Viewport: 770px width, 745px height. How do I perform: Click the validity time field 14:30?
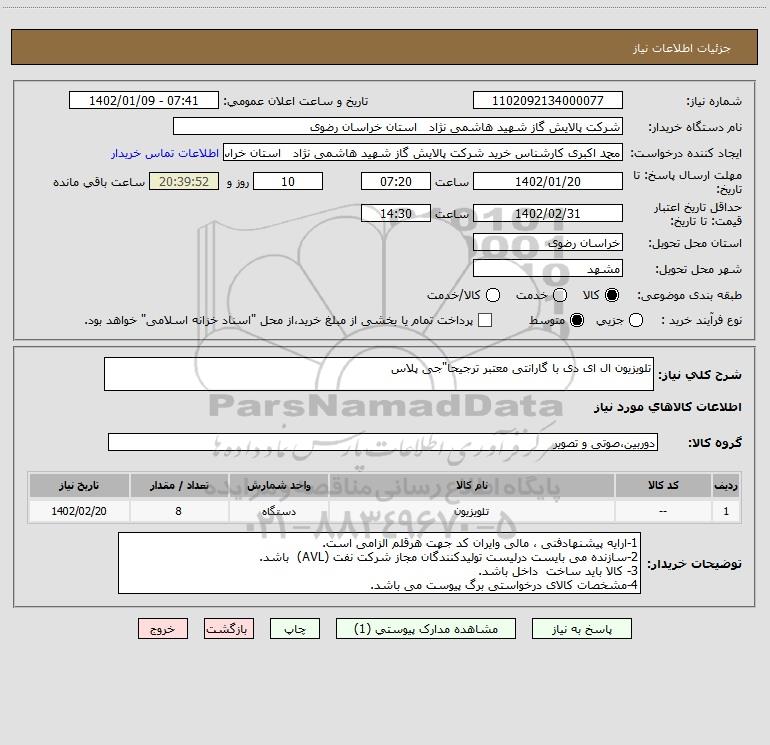coord(396,214)
